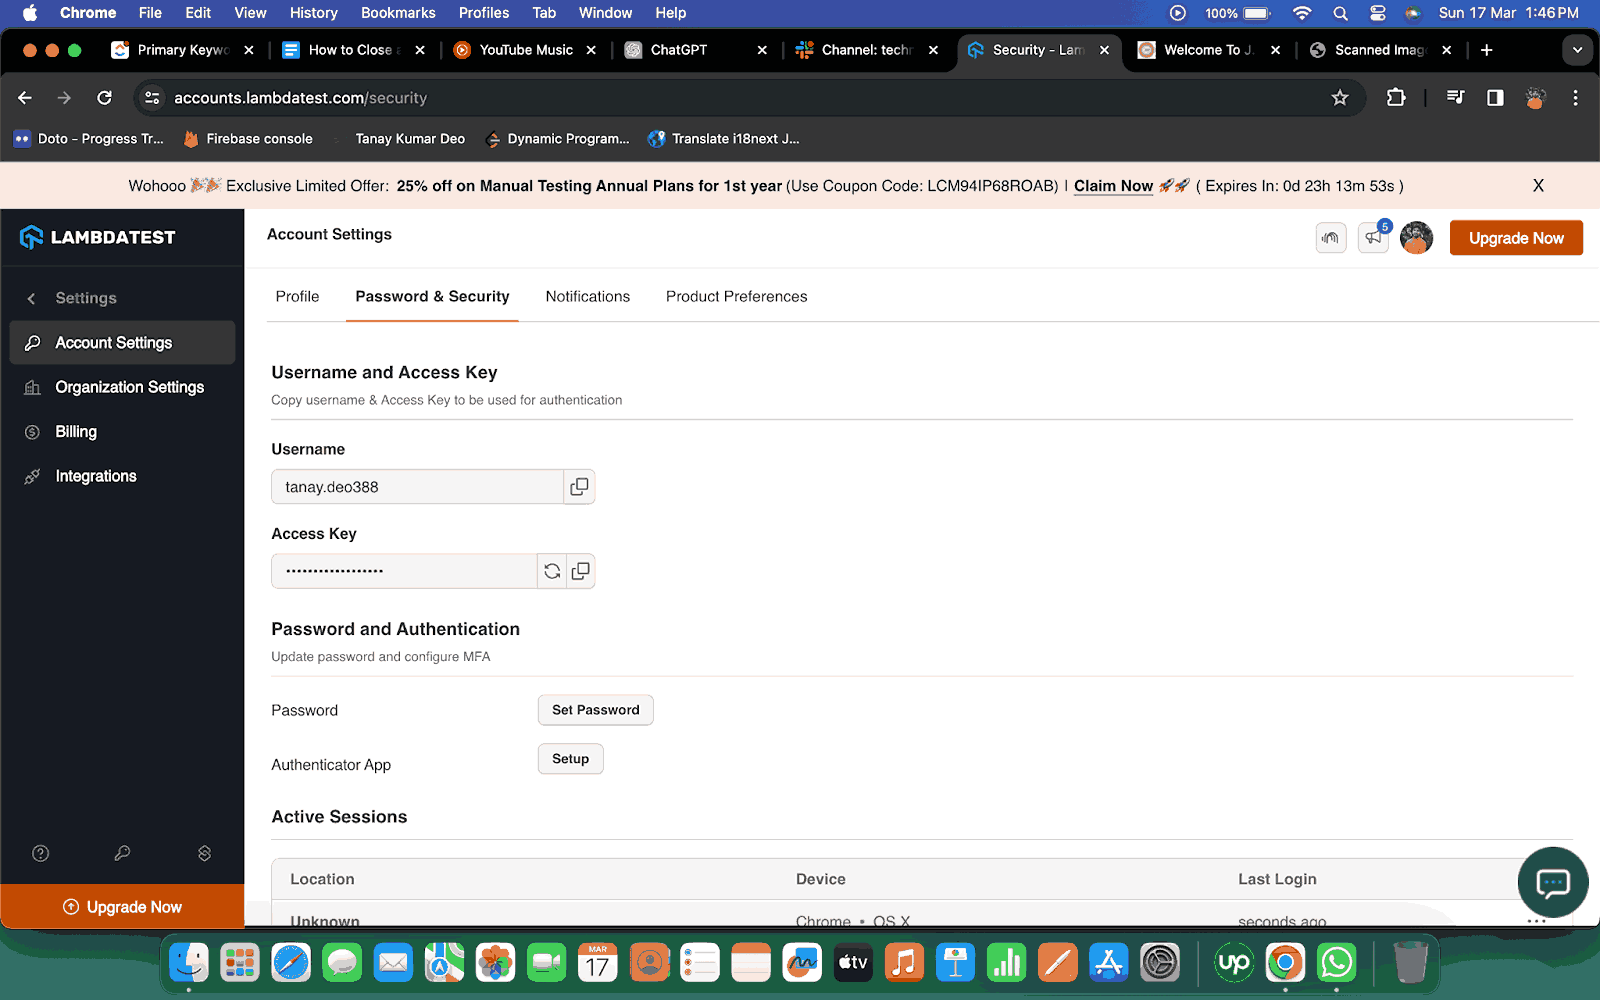The height and width of the screenshot is (1000, 1600).
Task: Click the Claim Now offer link
Action: click(x=1113, y=185)
